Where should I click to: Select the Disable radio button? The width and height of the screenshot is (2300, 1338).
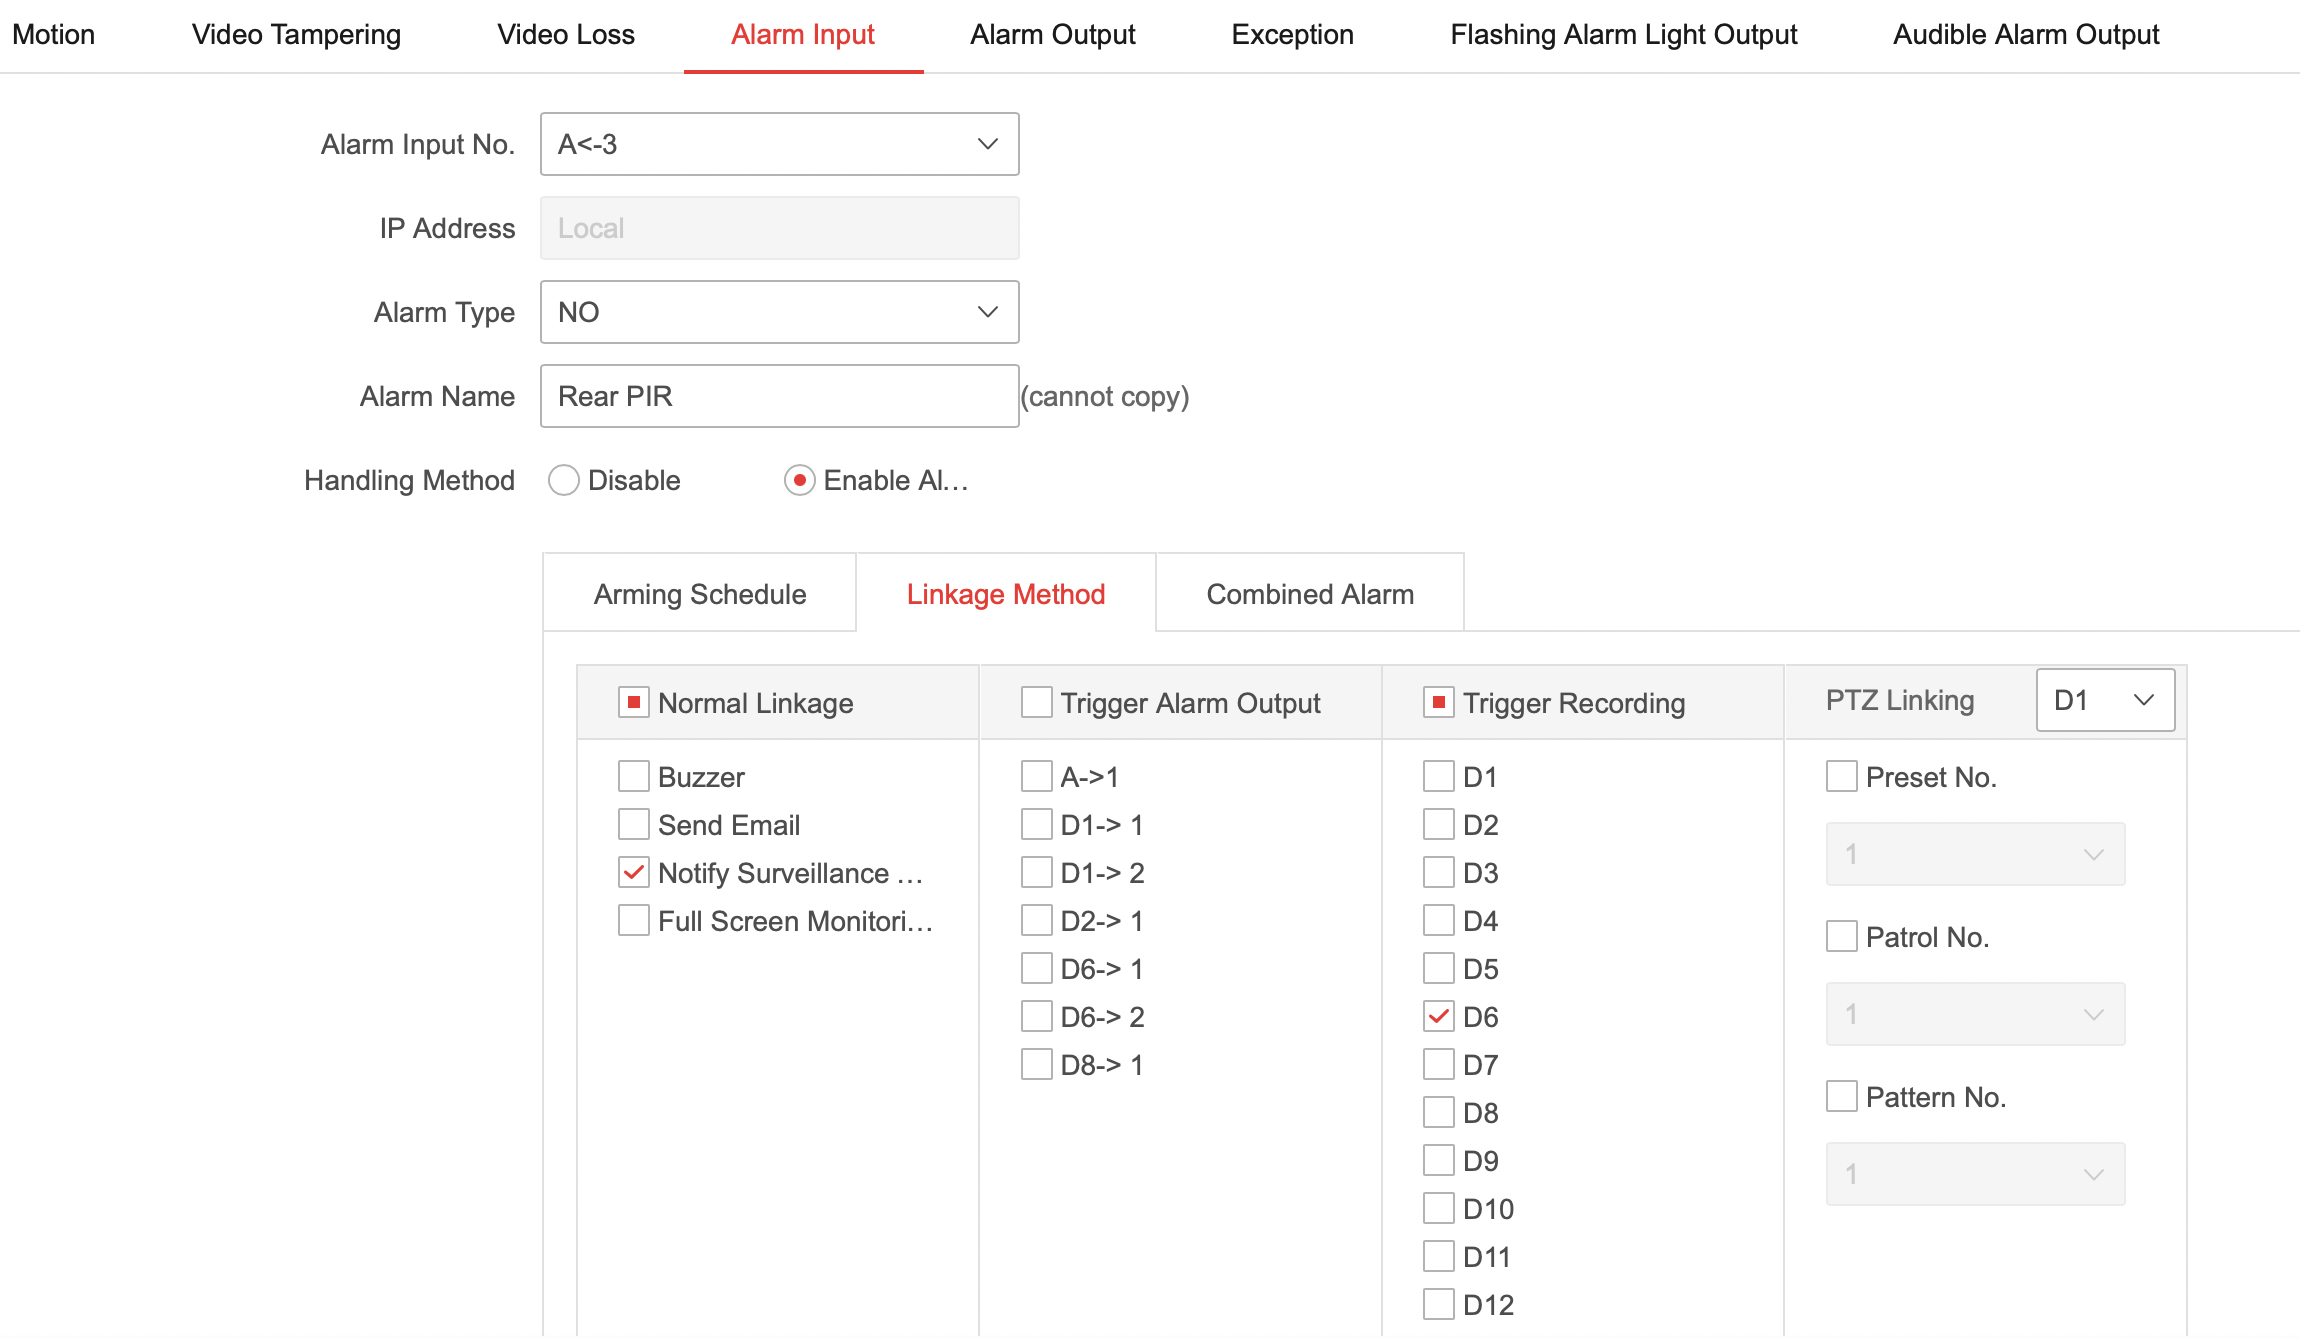[565, 481]
